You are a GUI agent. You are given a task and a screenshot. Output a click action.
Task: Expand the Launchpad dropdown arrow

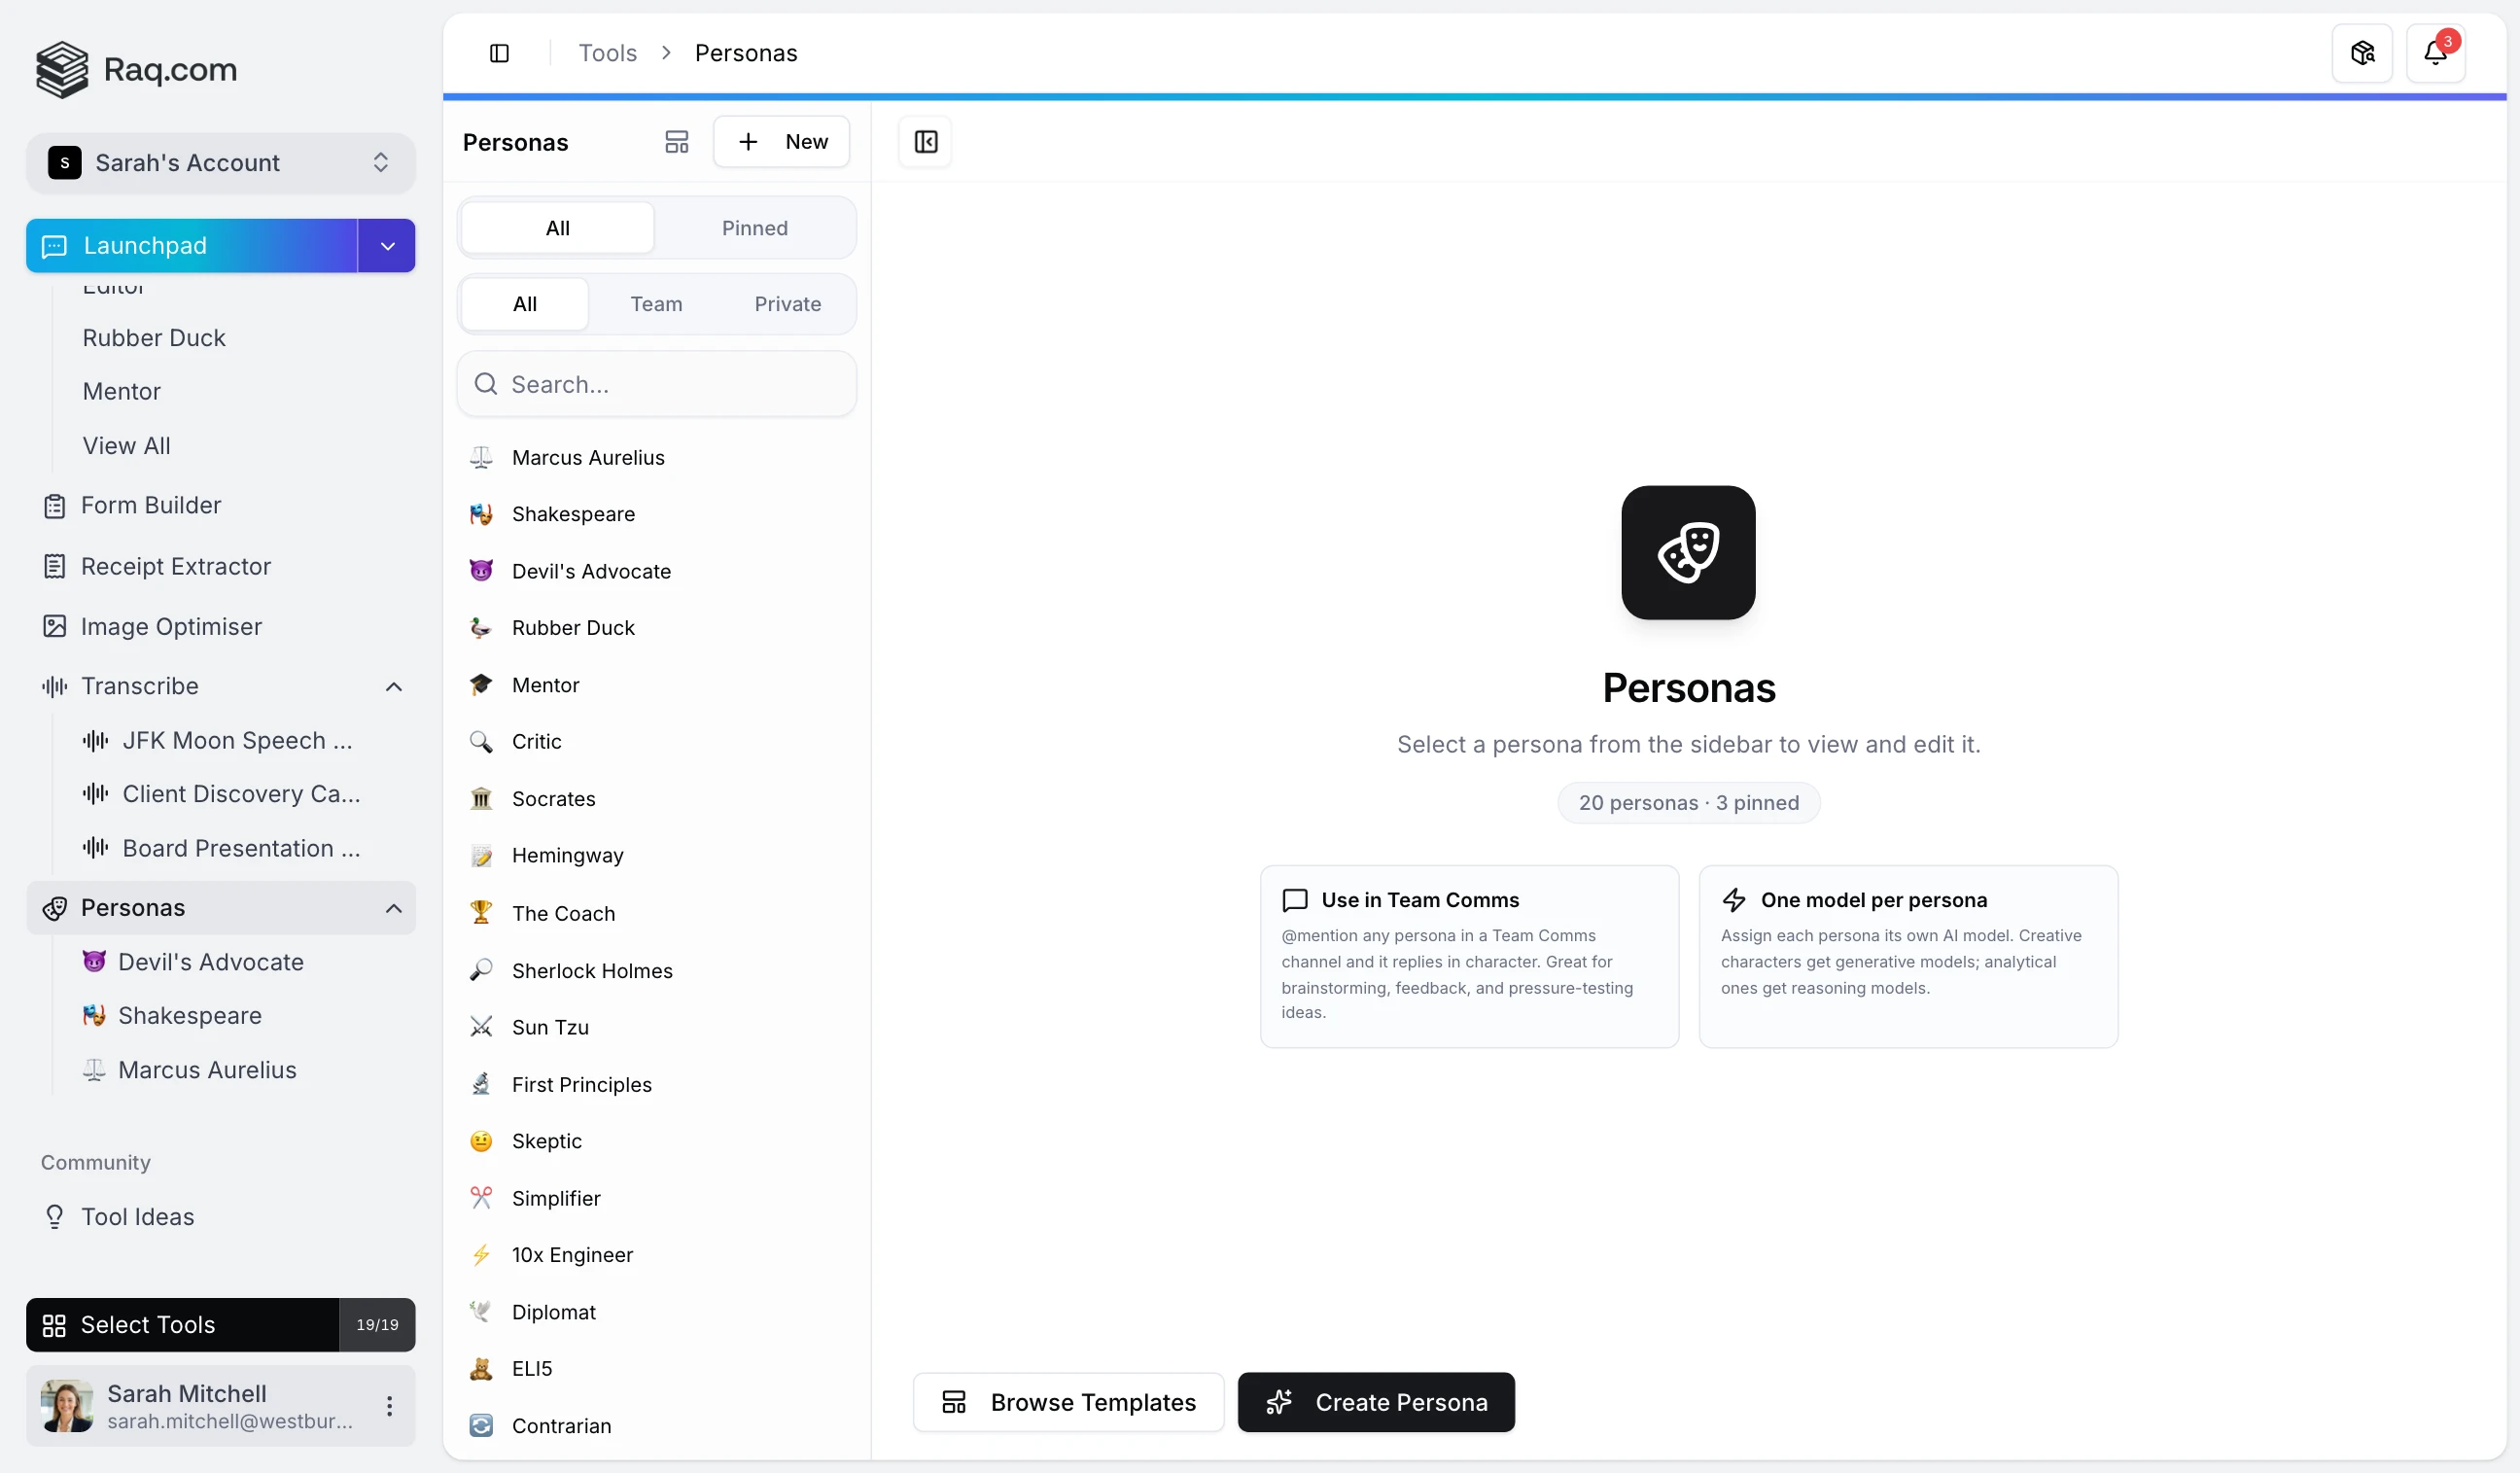tap(386, 245)
